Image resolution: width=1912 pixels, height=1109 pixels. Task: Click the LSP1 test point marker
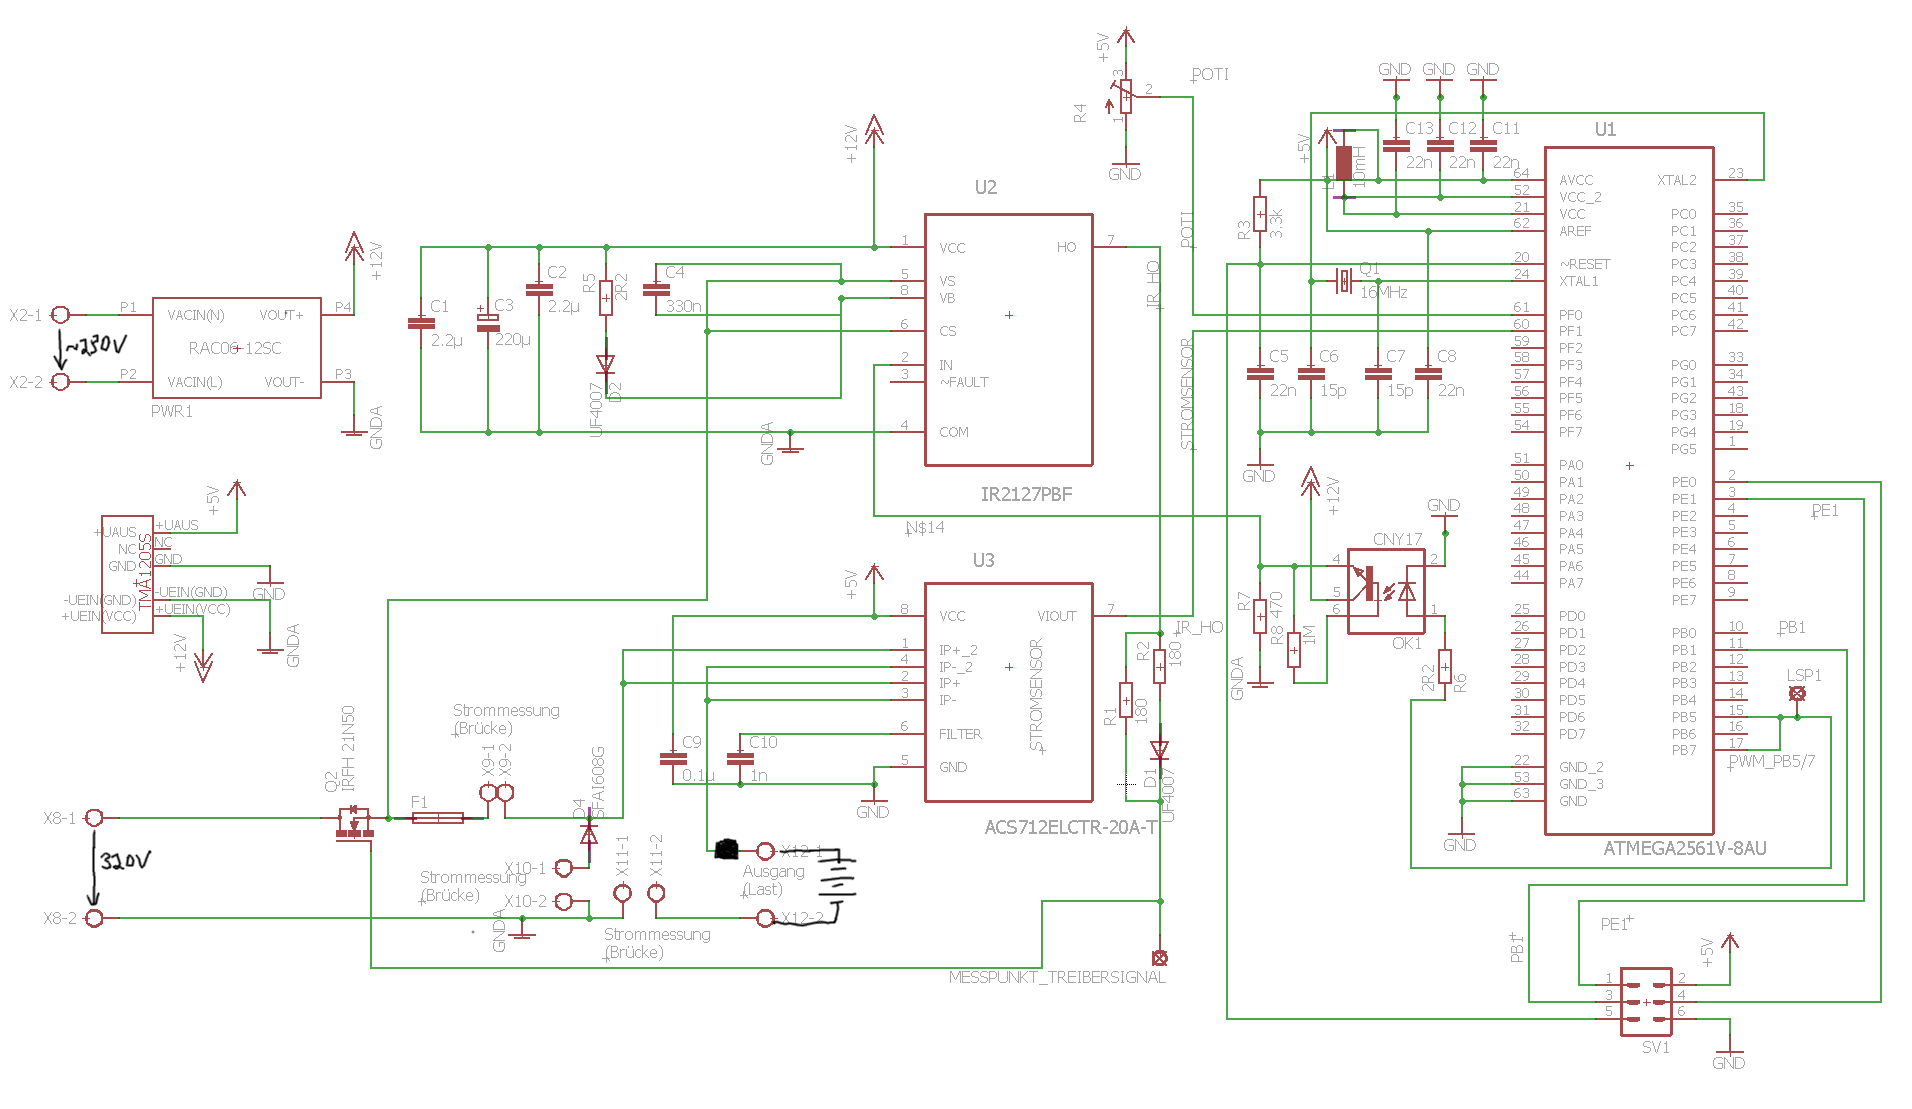tap(1797, 693)
